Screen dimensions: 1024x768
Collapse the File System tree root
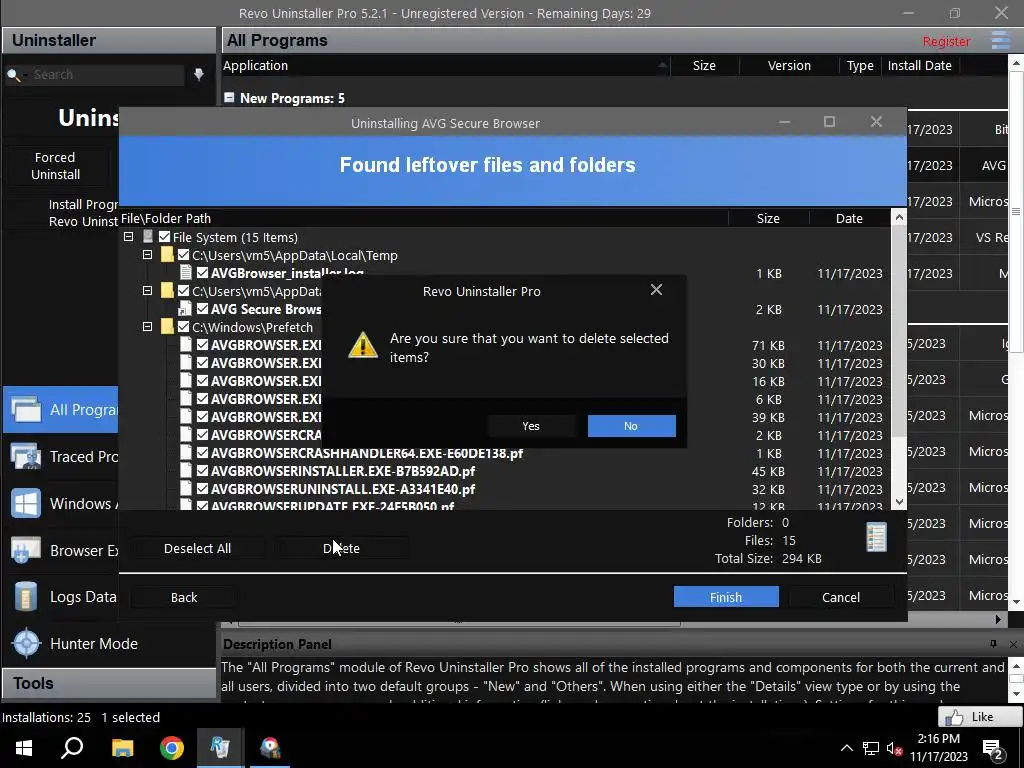[129, 236]
